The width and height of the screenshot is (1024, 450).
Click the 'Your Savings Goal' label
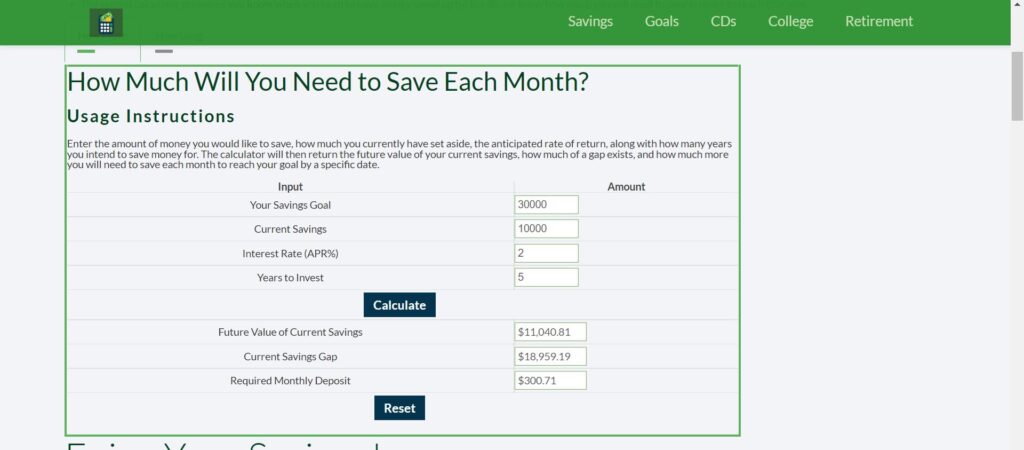click(290, 205)
